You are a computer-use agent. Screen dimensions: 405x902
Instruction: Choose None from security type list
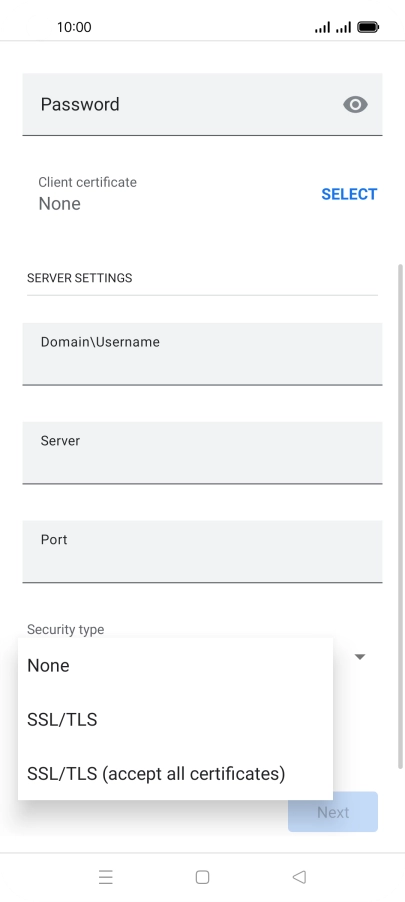click(175, 666)
